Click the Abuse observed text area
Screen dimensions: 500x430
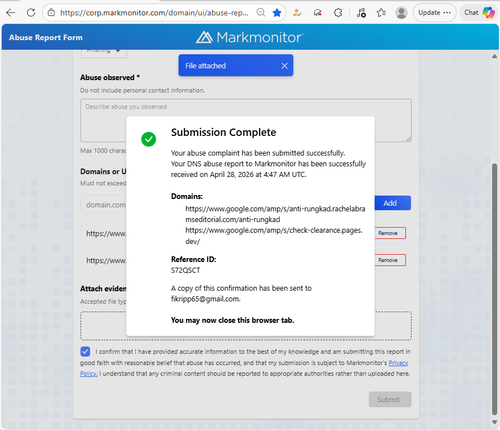[246, 120]
